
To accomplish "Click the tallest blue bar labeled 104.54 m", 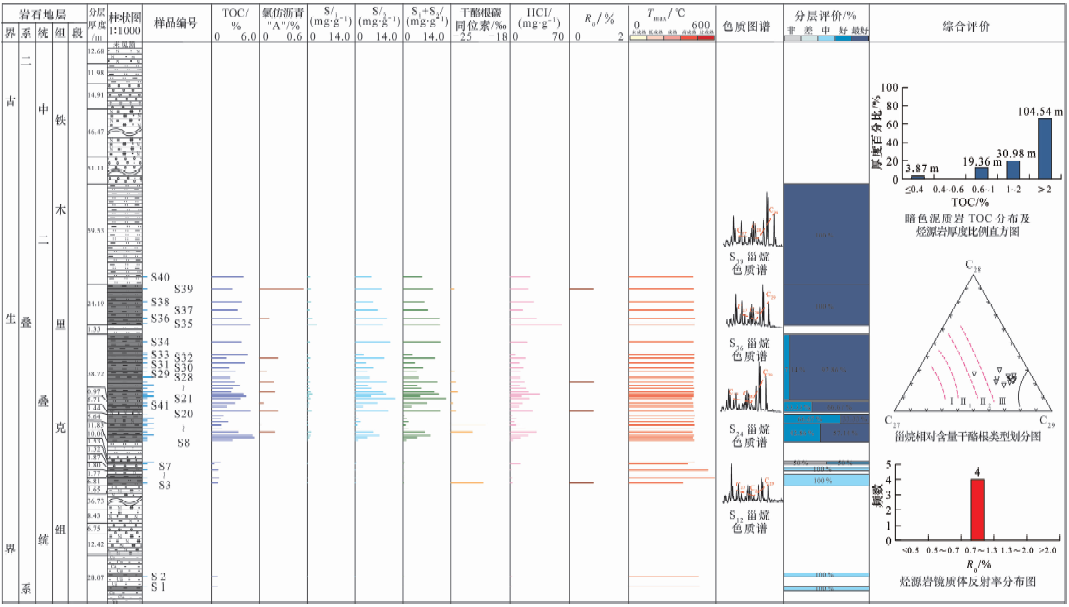I will pos(1044,148).
